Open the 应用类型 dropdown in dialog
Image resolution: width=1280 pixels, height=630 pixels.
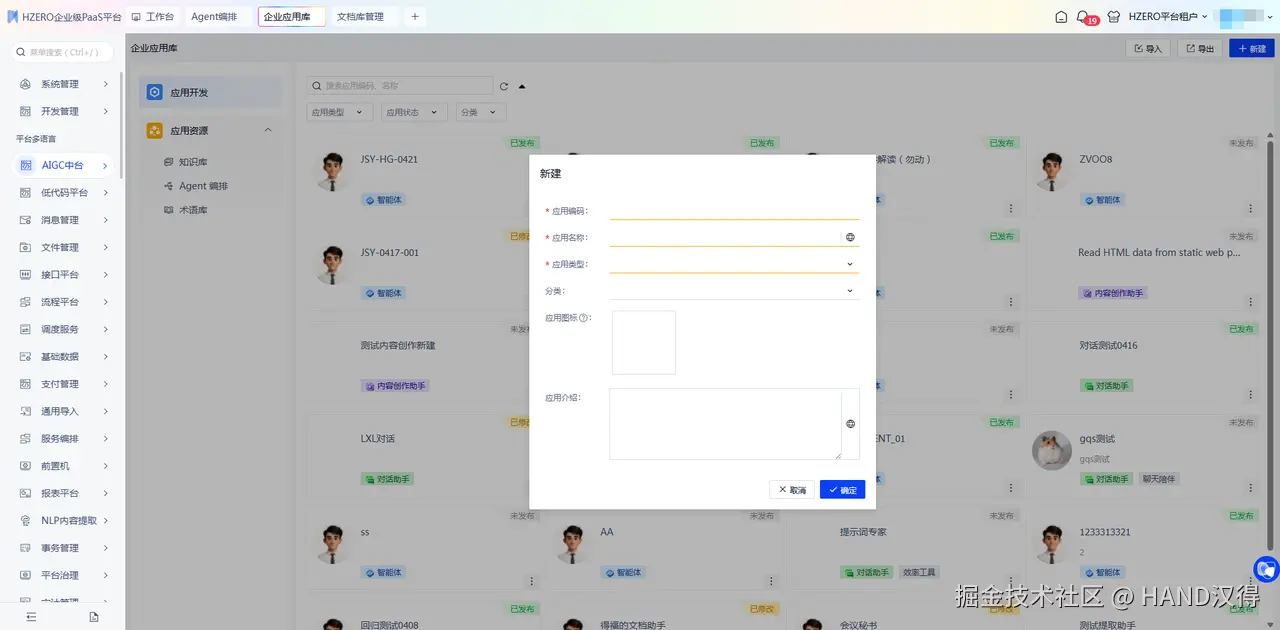(x=734, y=264)
